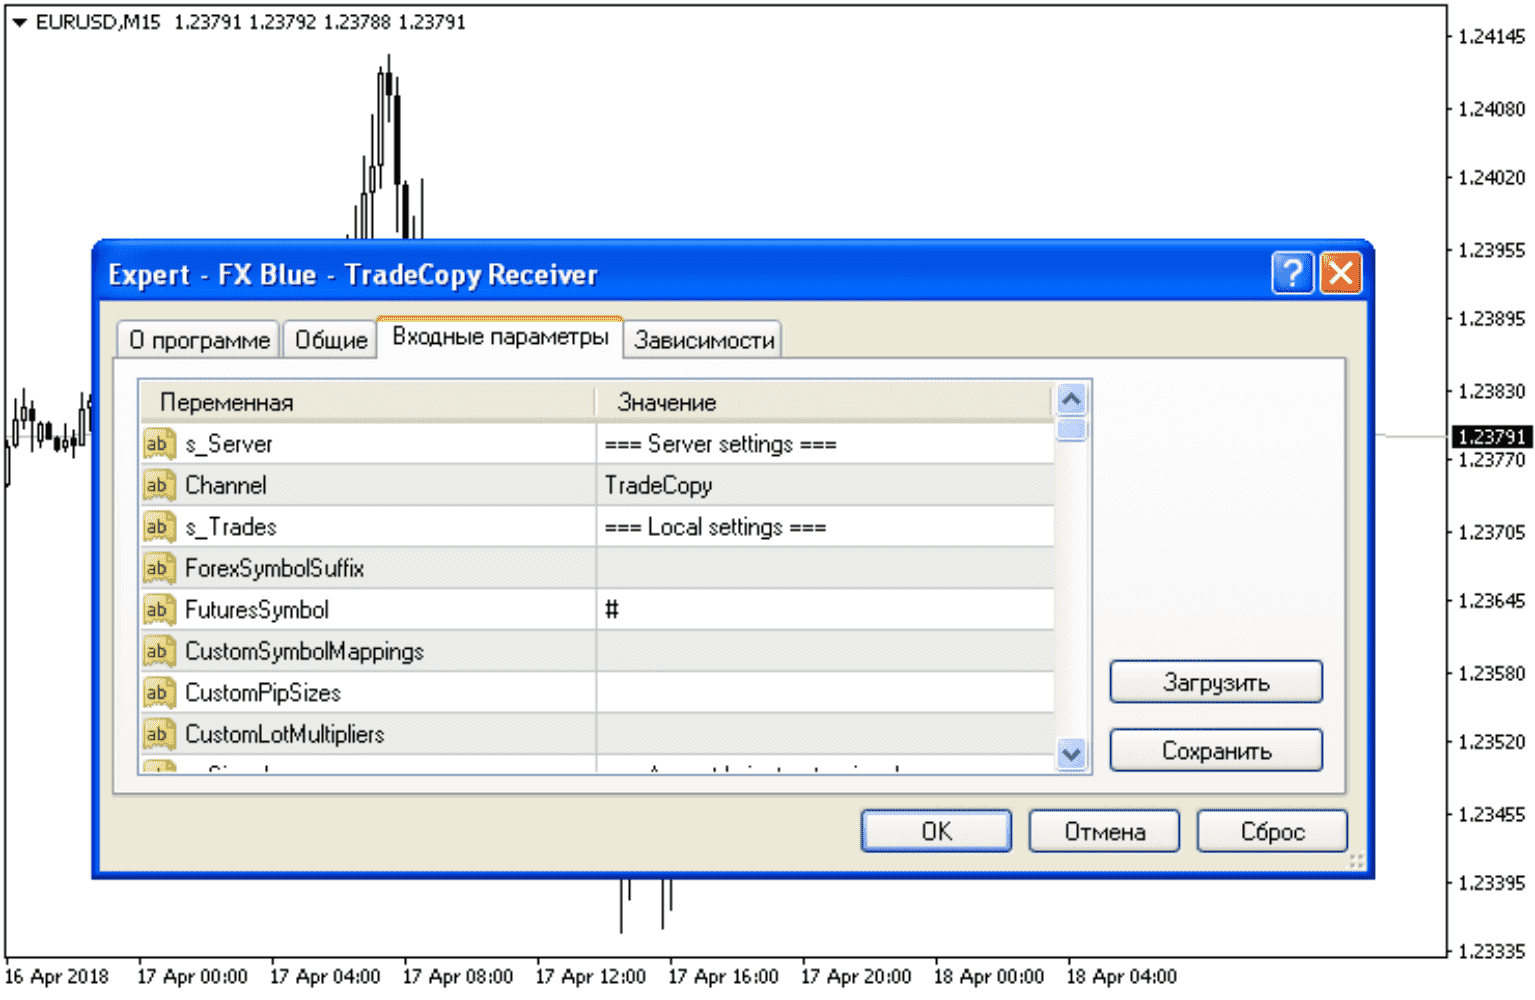This screenshot has width=1535, height=1000.
Task: Reset parameters with the Сброс button
Action: (1272, 831)
